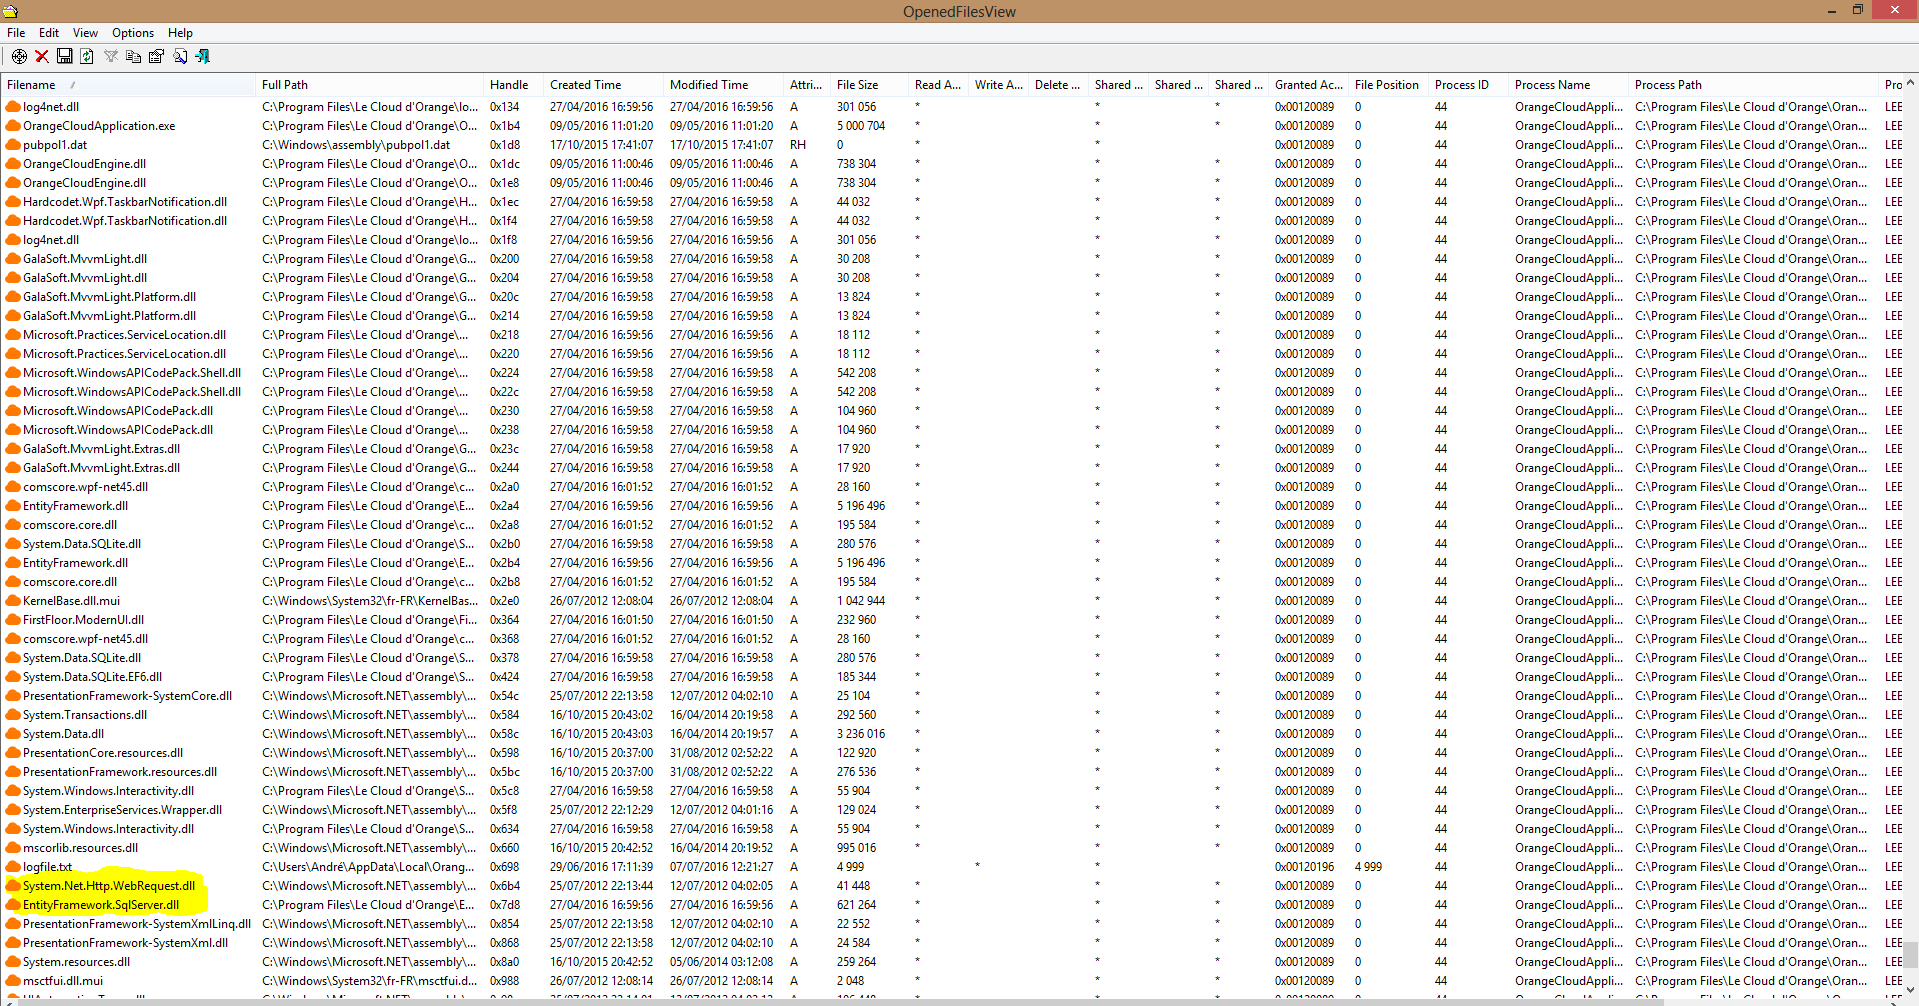Click the red X delete handle icon
1919x1006 pixels.
(x=41, y=56)
